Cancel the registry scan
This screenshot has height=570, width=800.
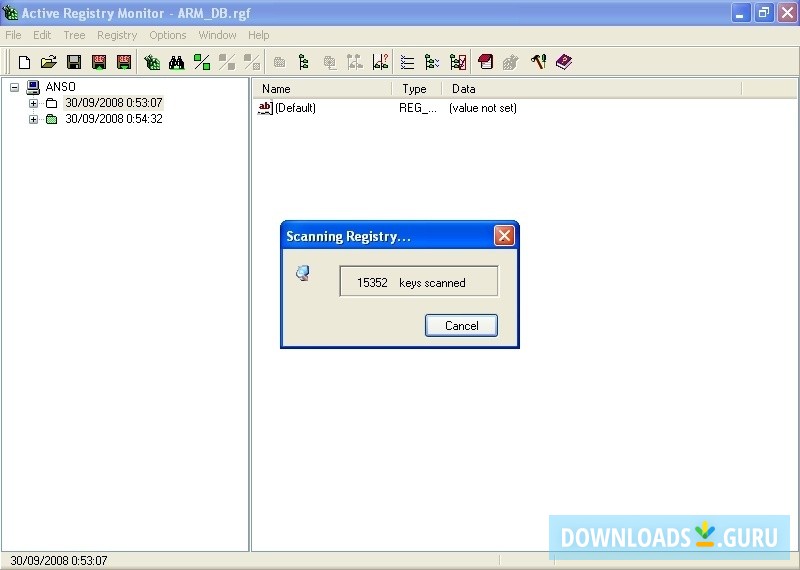click(461, 326)
